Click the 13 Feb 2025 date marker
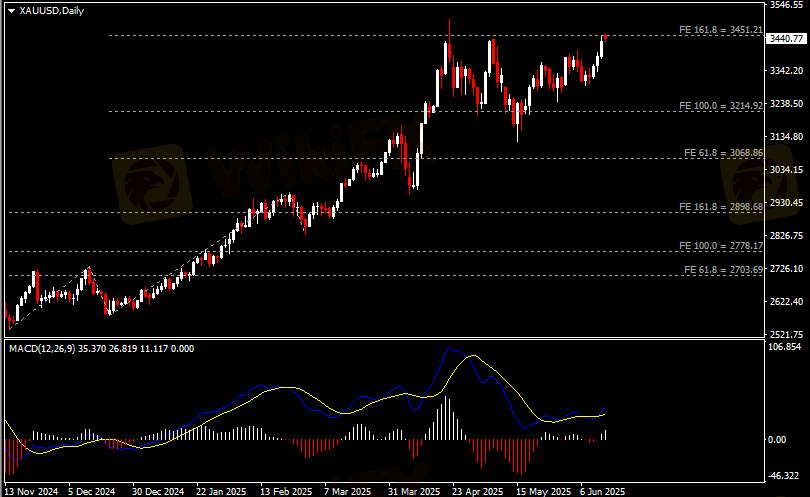The width and height of the screenshot is (810, 497). [286, 491]
